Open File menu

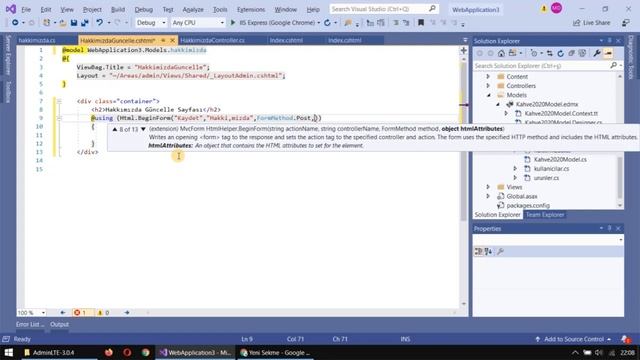pyautogui.click(x=26, y=9)
